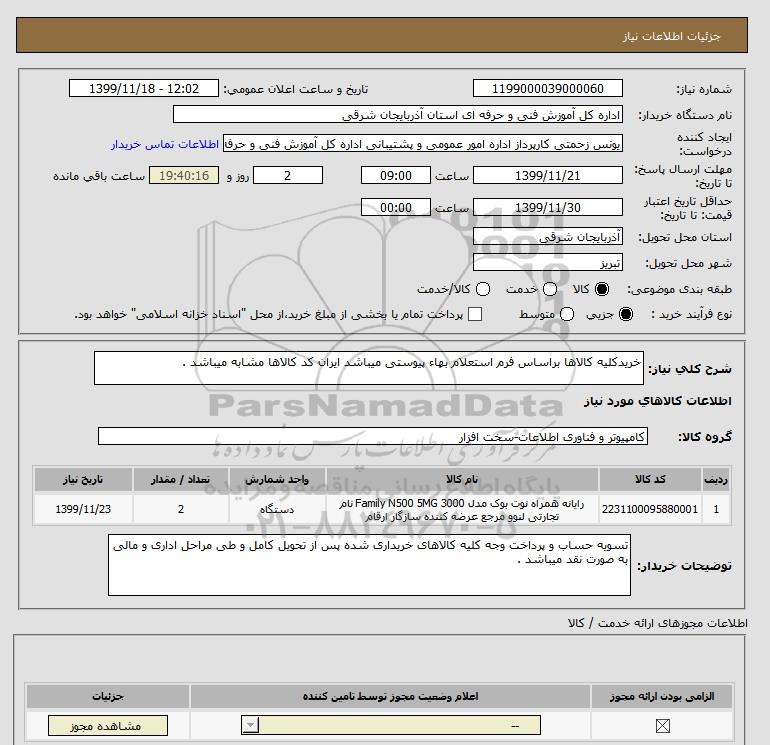Viewport: 770px width, 745px height.
Task: Click the need date 1399/11/23 cell
Action: 83,509
